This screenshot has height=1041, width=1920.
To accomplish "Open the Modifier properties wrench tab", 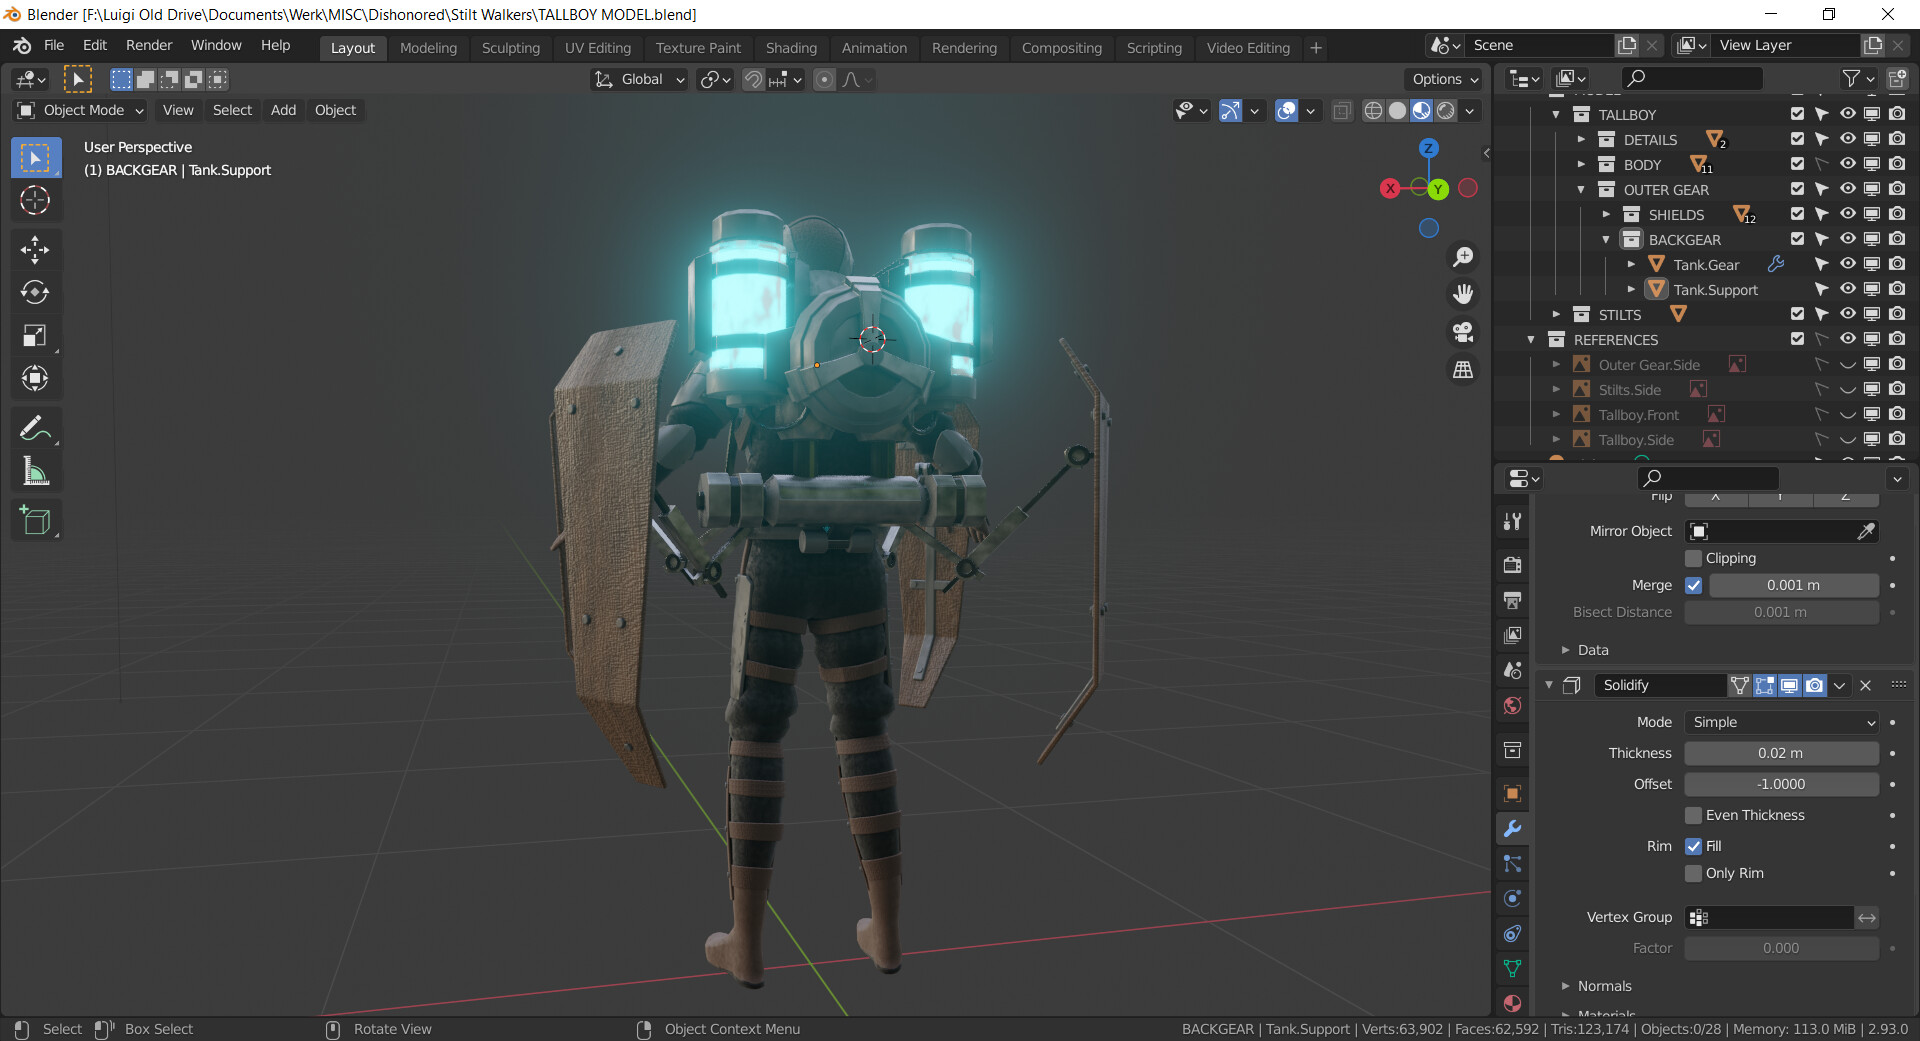I will point(1512,829).
